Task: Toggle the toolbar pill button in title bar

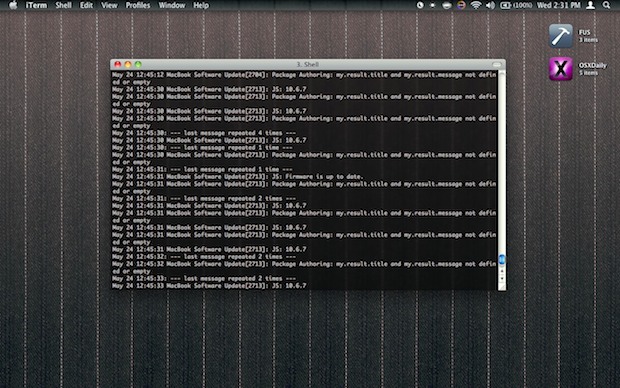Action: (497, 64)
